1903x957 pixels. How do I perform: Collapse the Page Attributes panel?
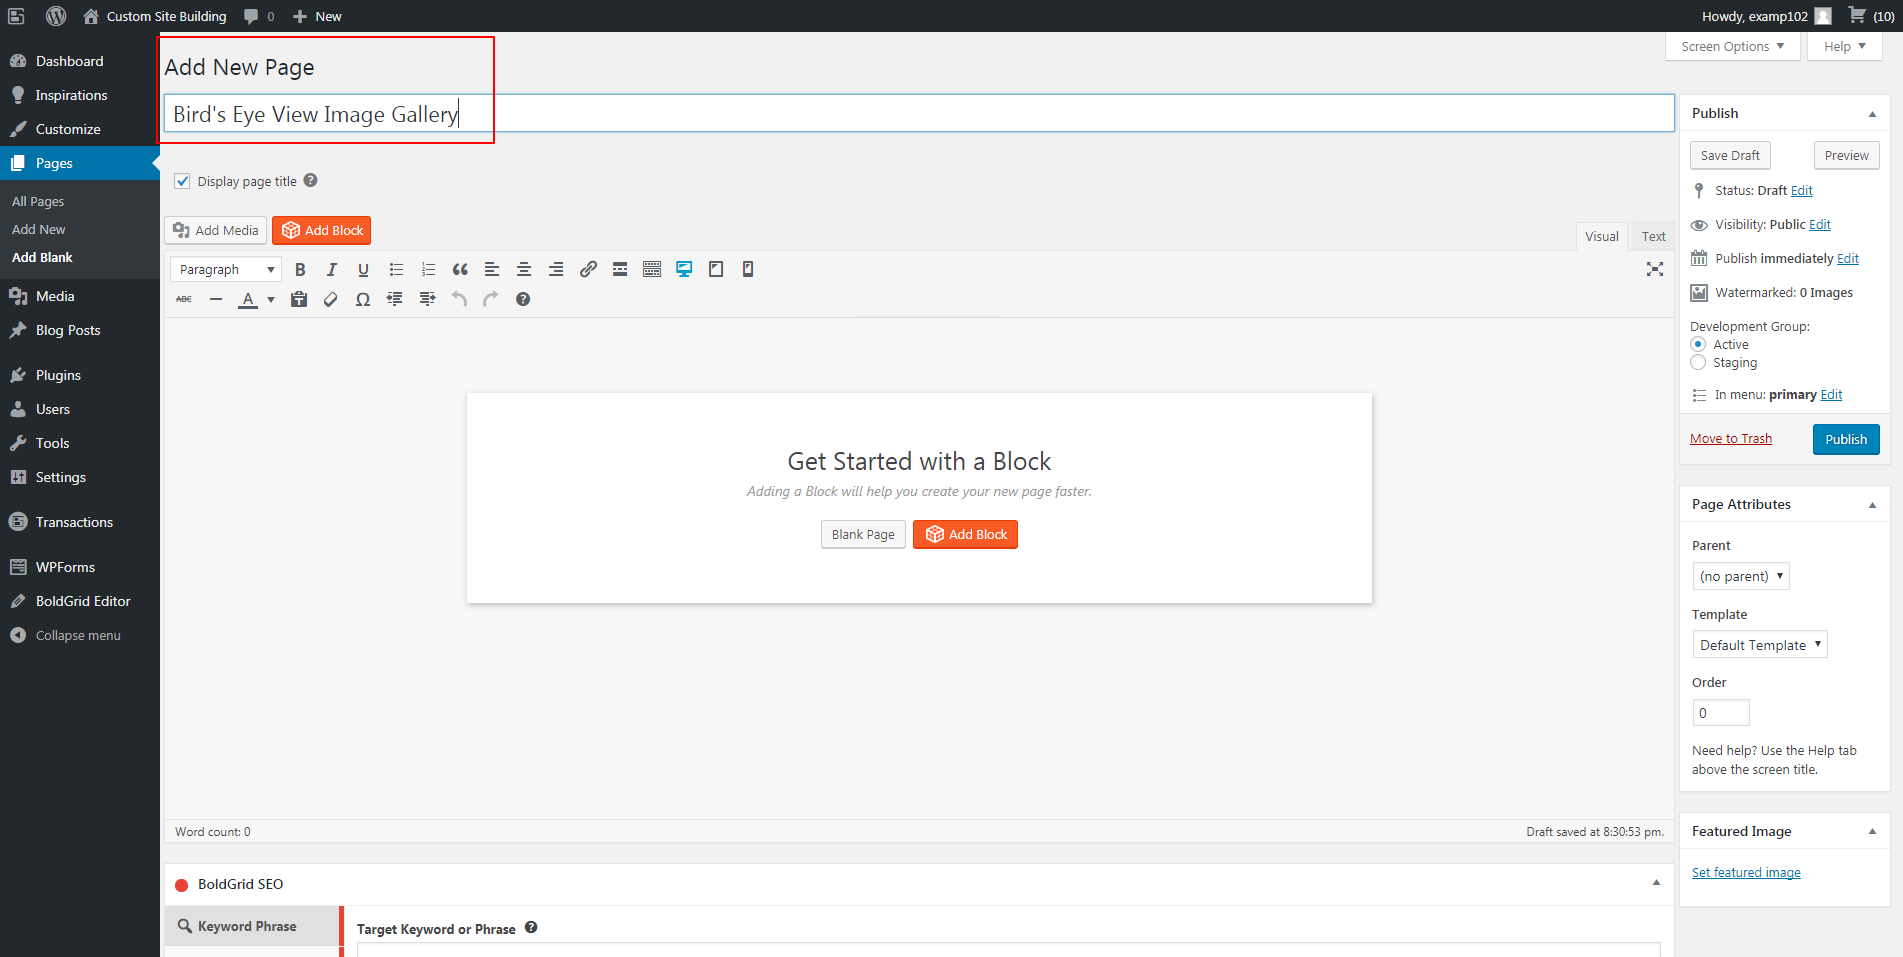click(1873, 505)
